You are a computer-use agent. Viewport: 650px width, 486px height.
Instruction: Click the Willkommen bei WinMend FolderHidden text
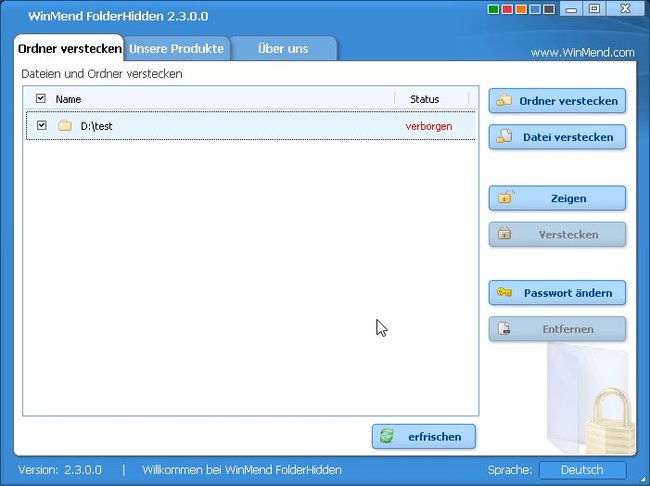click(242, 470)
